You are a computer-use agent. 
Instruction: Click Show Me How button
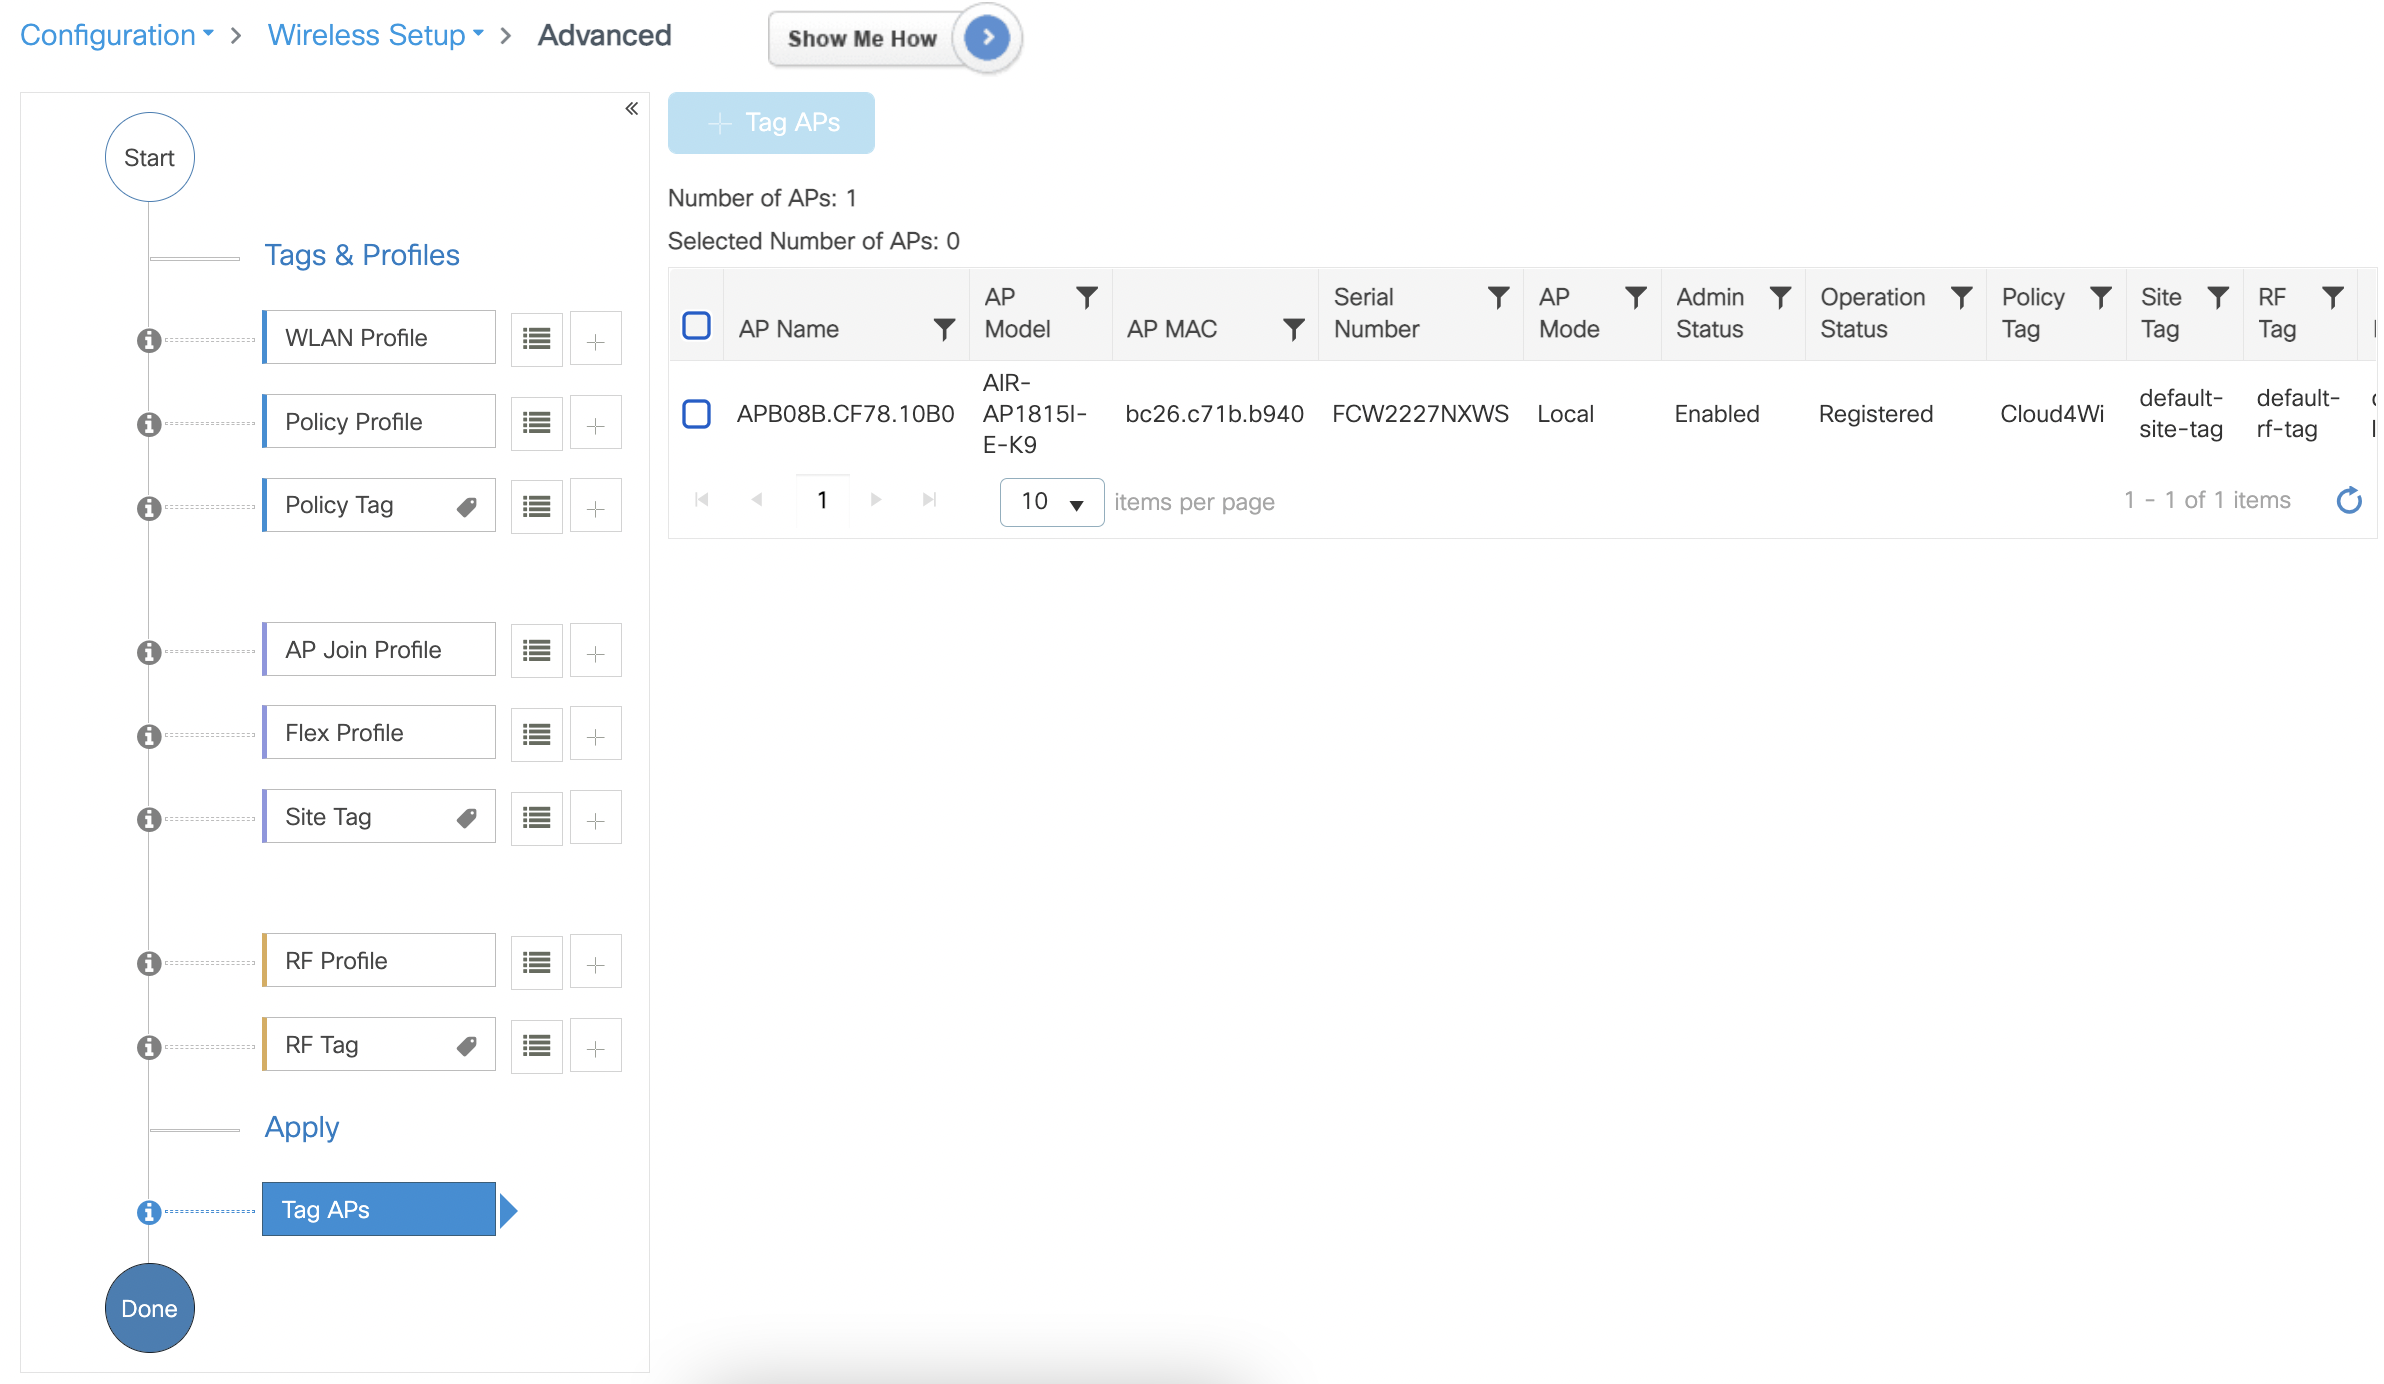(x=893, y=38)
